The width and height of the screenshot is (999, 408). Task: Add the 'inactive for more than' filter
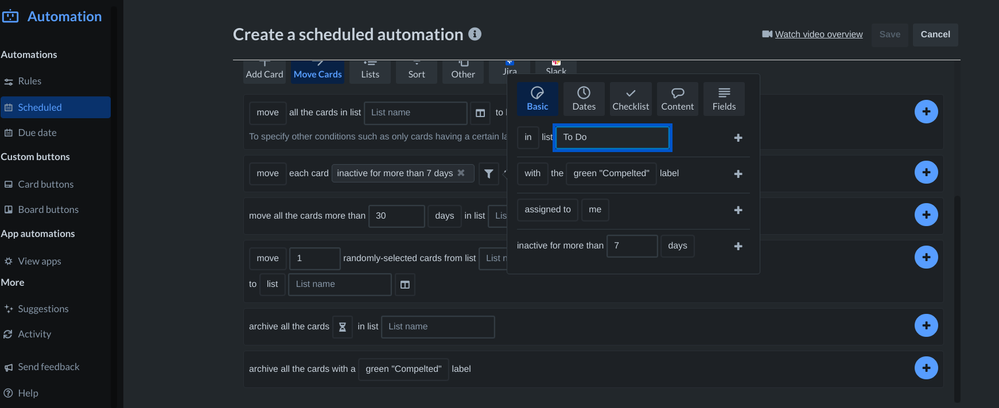tap(738, 246)
